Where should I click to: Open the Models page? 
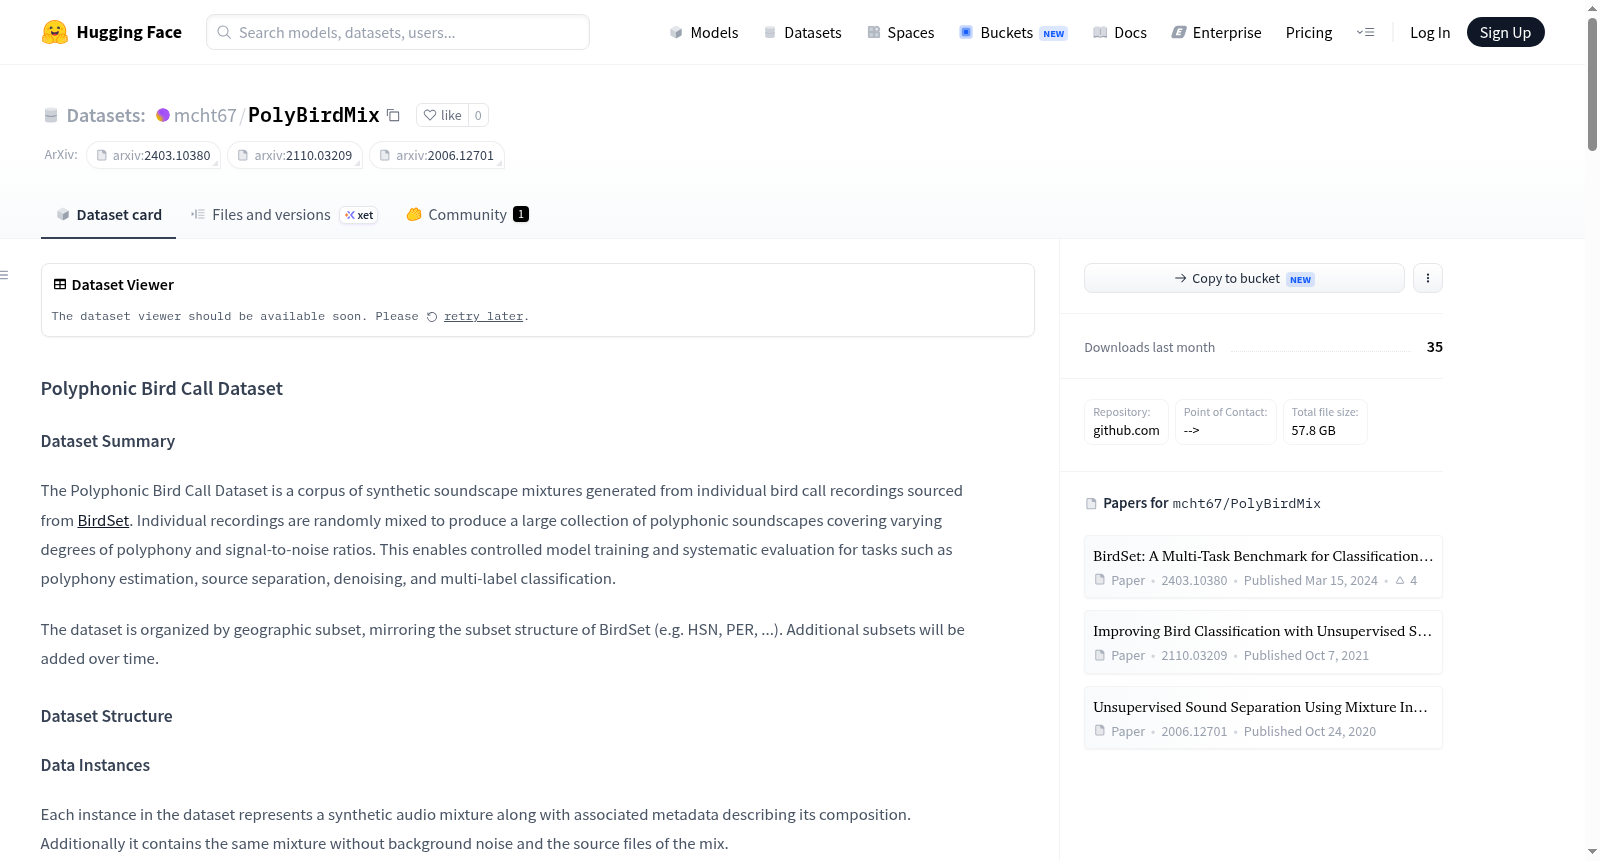pos(704,32)
